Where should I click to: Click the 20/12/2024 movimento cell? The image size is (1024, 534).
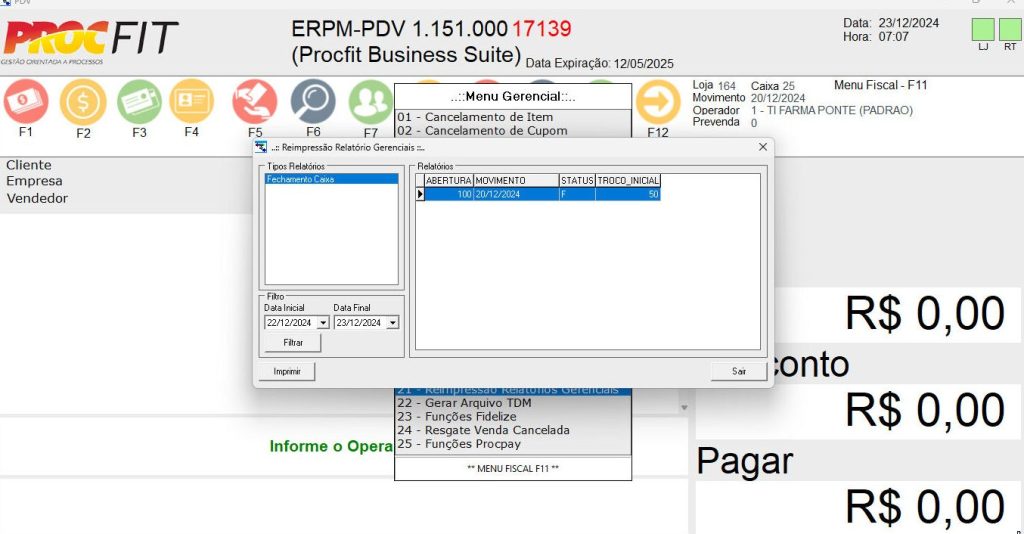tap(516, 194)
